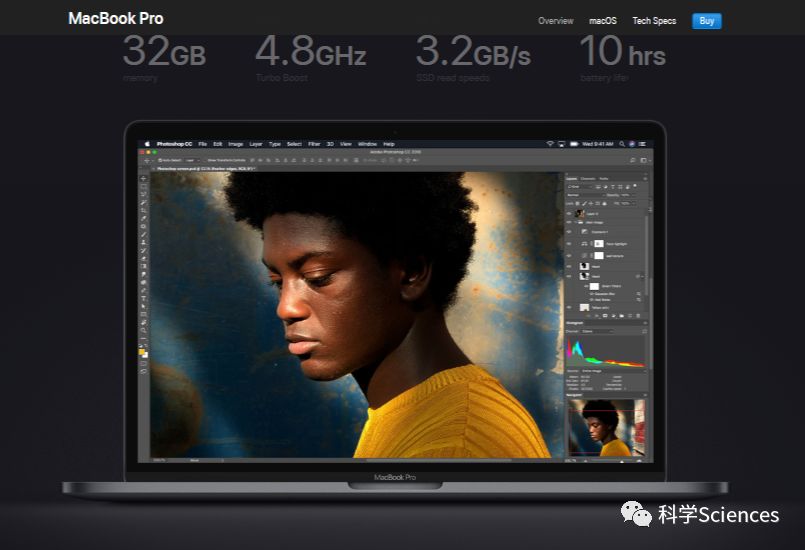Select the Horizontal Type tool
The image size is (805, 550).
coord(143,298)
